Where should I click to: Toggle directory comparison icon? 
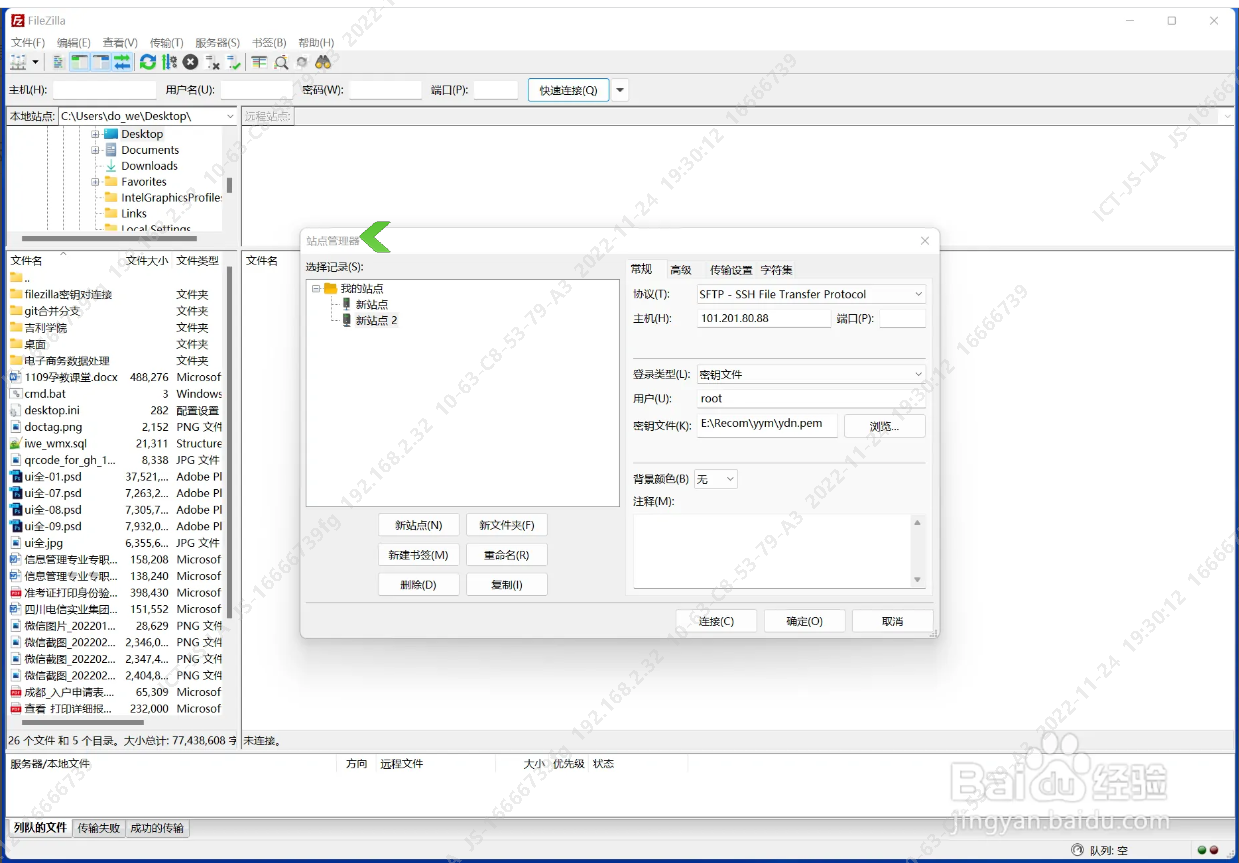281,62
